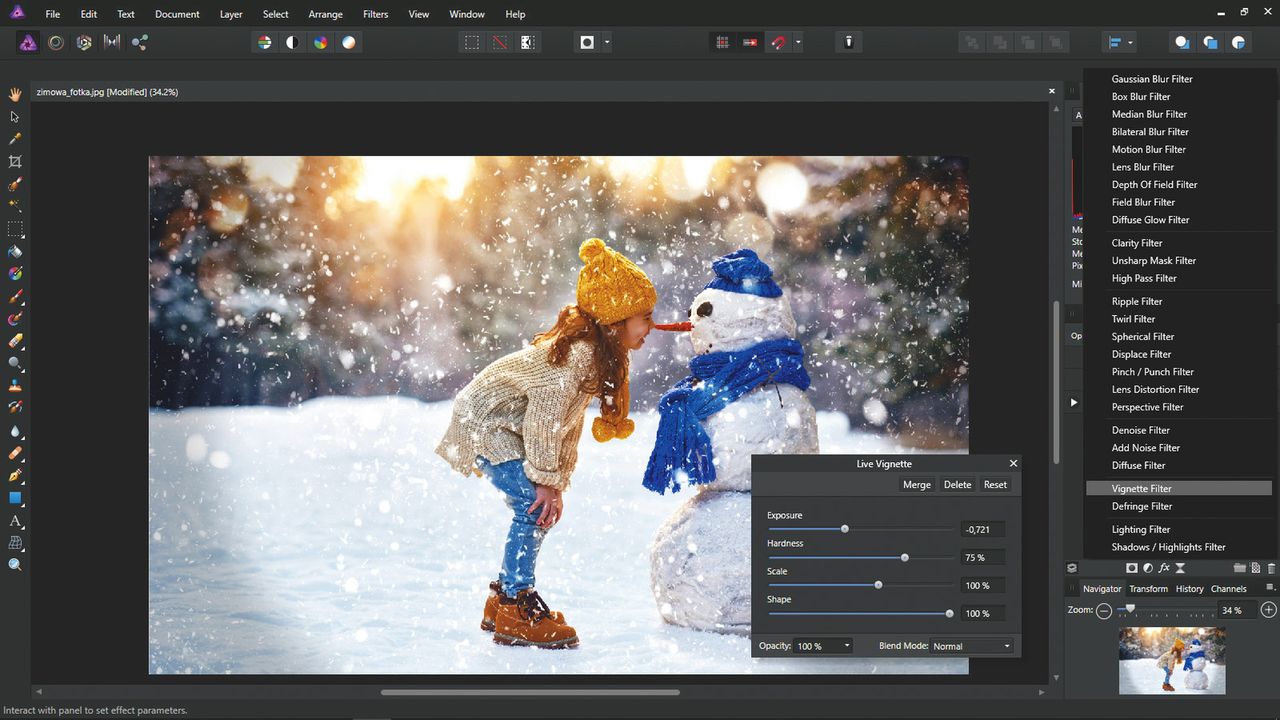Select the Blur droplet tool
Screen dimensions: 1280x720
(15, 431)
